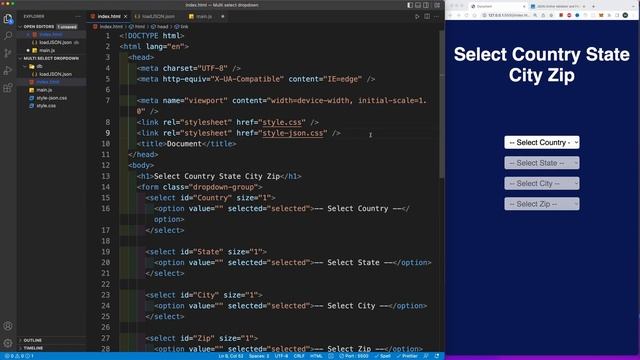640x360 pixels.
Task: Close the Document browser tab
Action: [524, 7]
